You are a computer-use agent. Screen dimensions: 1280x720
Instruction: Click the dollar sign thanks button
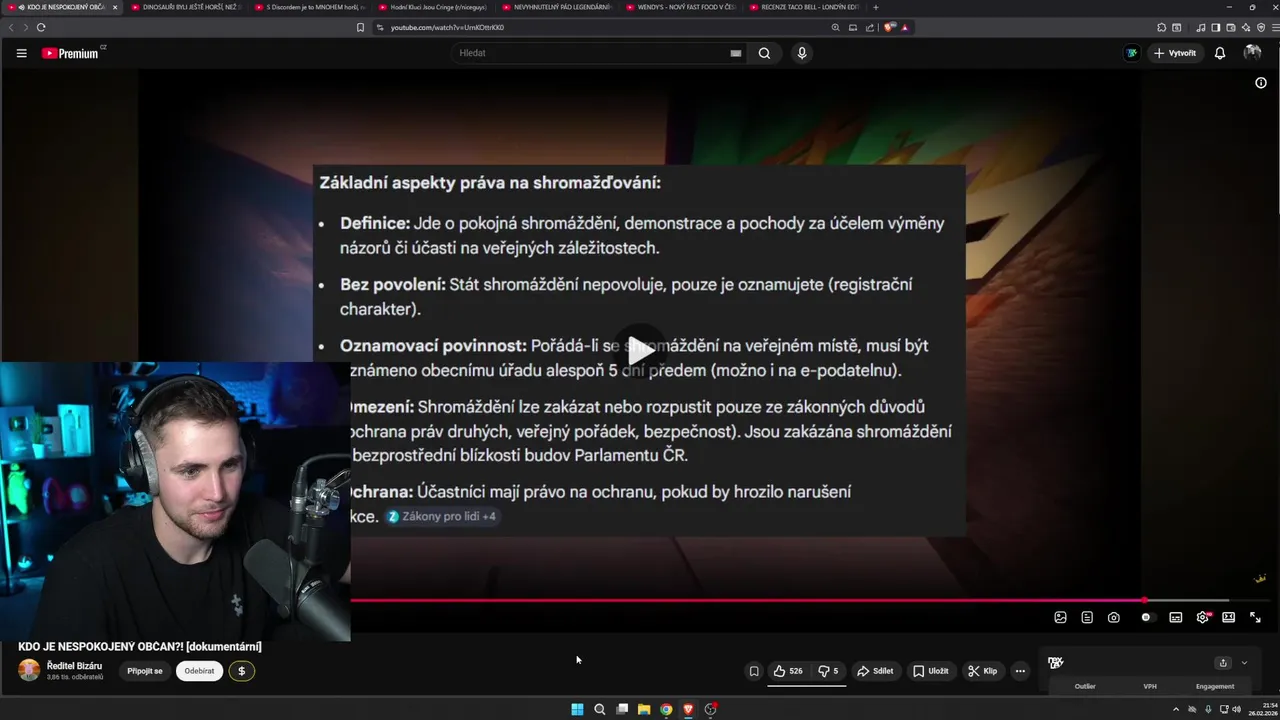click(x=241, y=671)
